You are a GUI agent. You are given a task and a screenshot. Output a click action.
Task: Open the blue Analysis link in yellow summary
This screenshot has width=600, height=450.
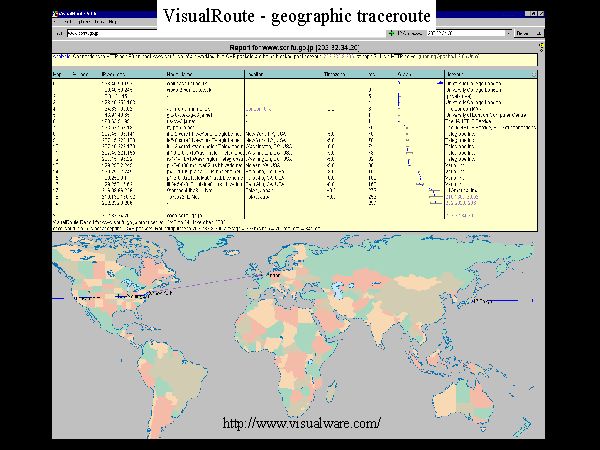pos(61,57)
